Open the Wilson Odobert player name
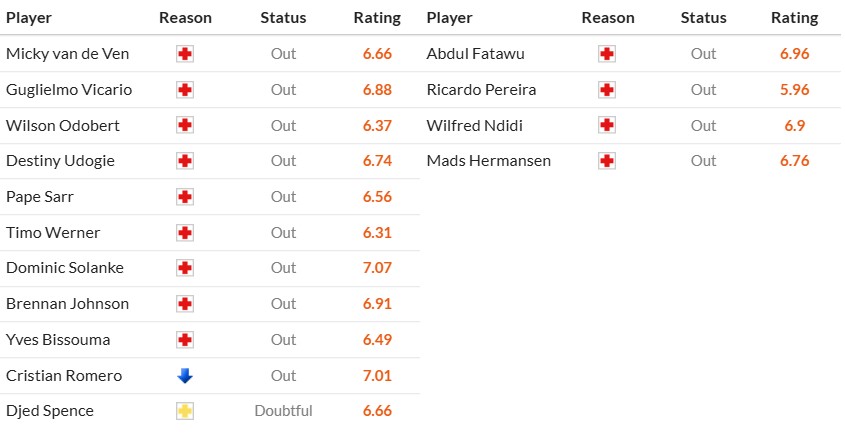845x435 pixels. [63, 126]
